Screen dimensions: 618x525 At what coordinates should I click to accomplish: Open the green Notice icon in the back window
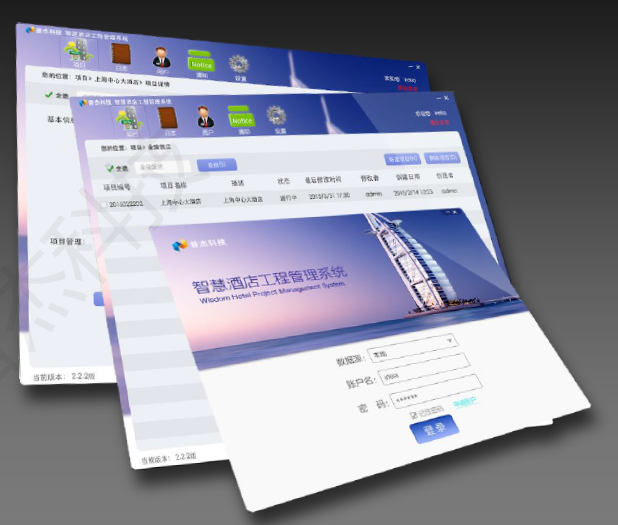pyautogui.click(x=201, y=62)
